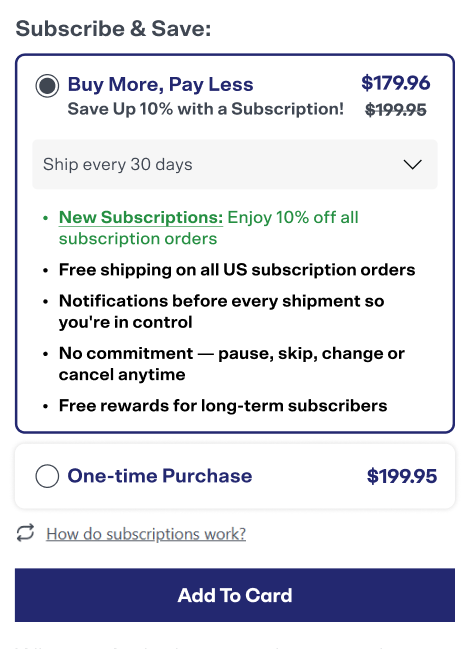
Task: Click the One-time Purchase option label
Action: tap(160, 476)
